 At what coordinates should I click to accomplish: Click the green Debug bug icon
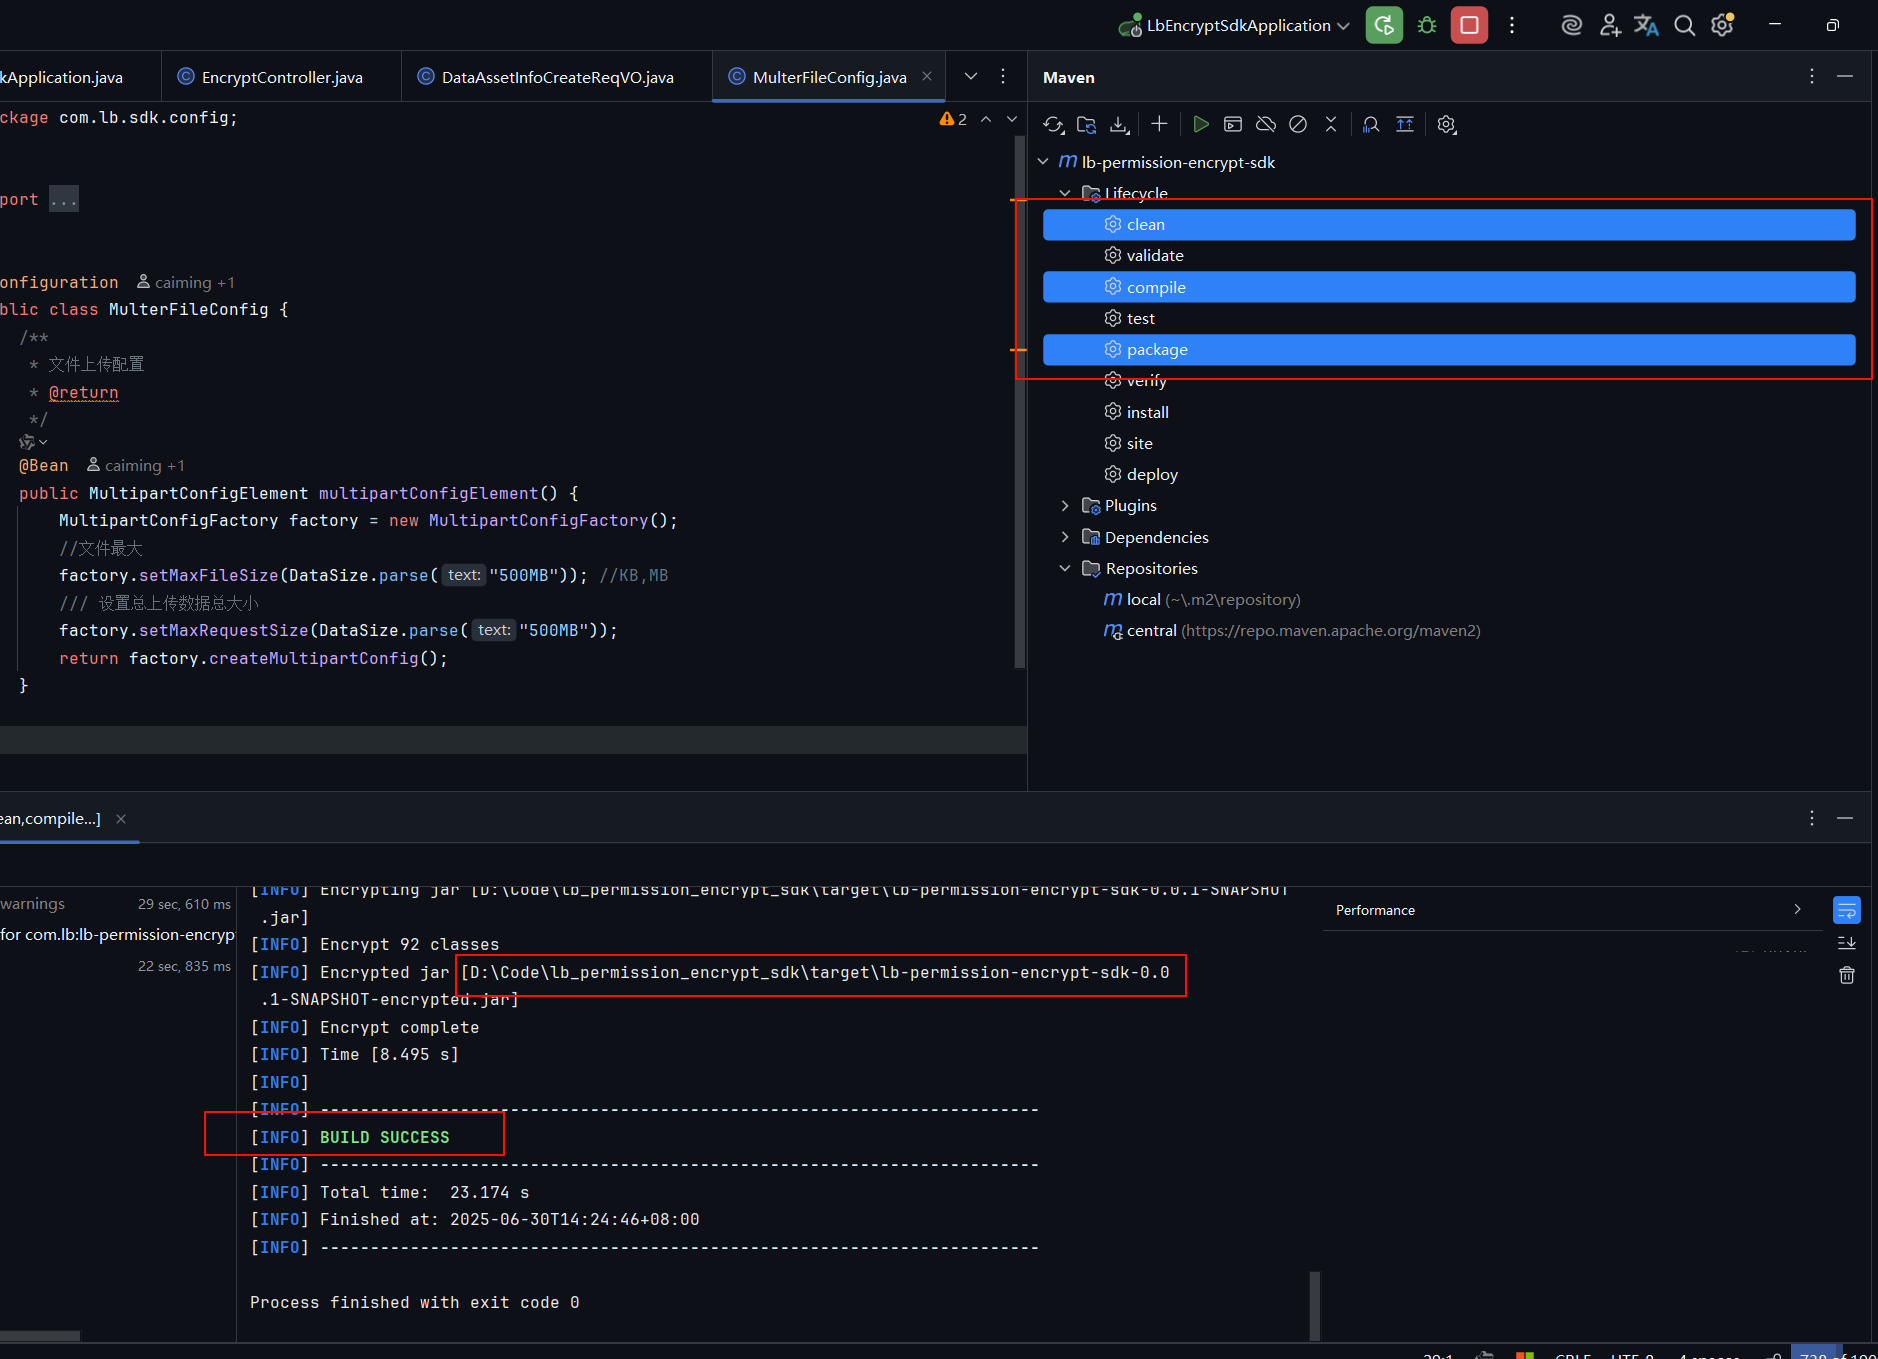pyautogui.click(x=1427, y=25)
